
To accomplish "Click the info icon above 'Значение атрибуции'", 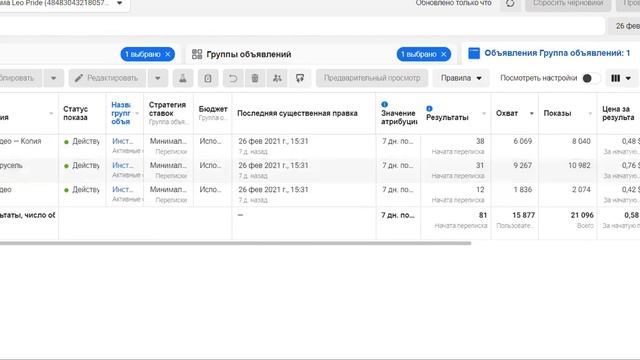I will 384,104.
